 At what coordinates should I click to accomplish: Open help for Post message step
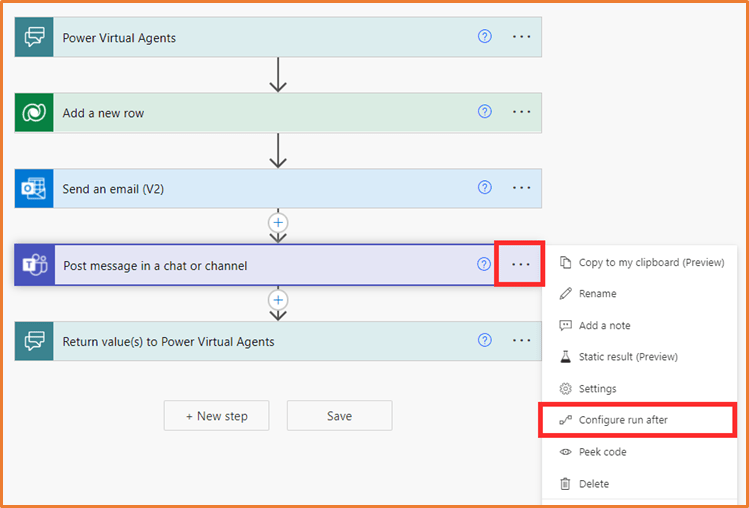484,265
